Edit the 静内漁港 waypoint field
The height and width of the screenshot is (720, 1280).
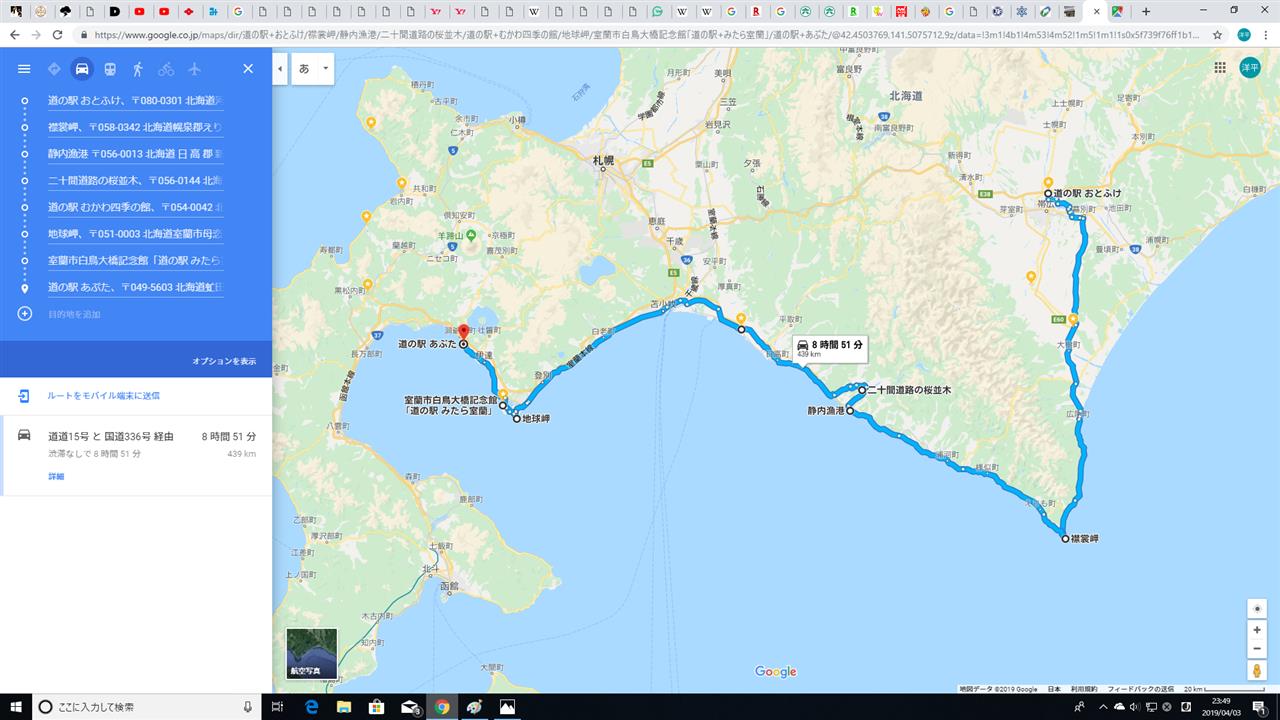135,154
